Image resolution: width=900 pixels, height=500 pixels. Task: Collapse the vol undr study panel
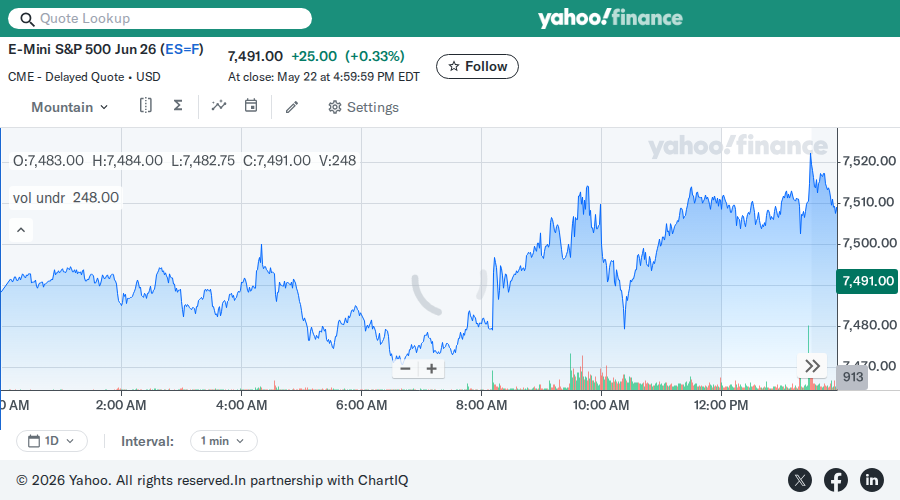(21, 230)
